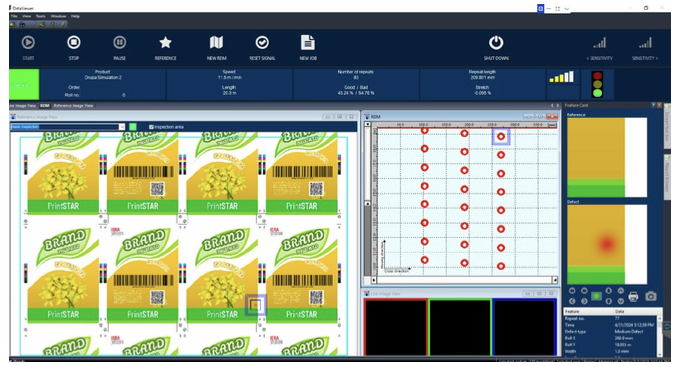Click the Reference thumbnail in Feature Card
The width and height of the screenshot is (675, 367).
pos(607,157)
